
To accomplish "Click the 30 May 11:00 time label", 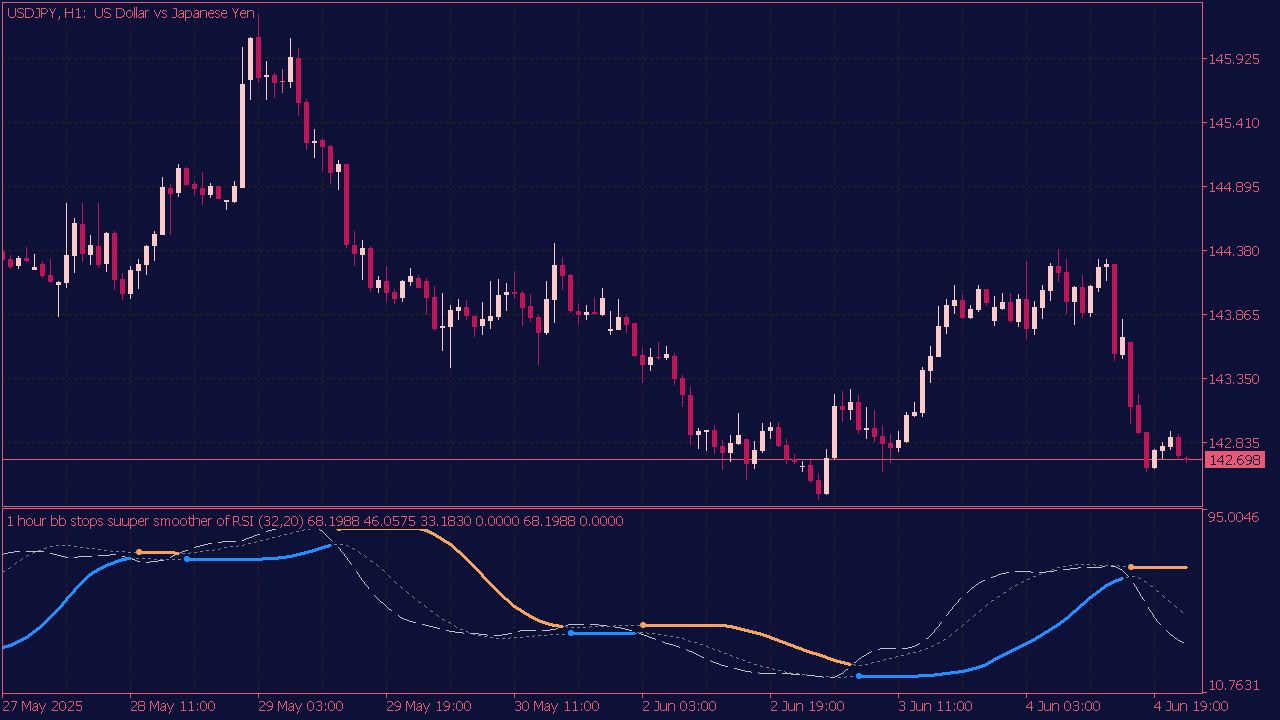I will pos(556,706).
